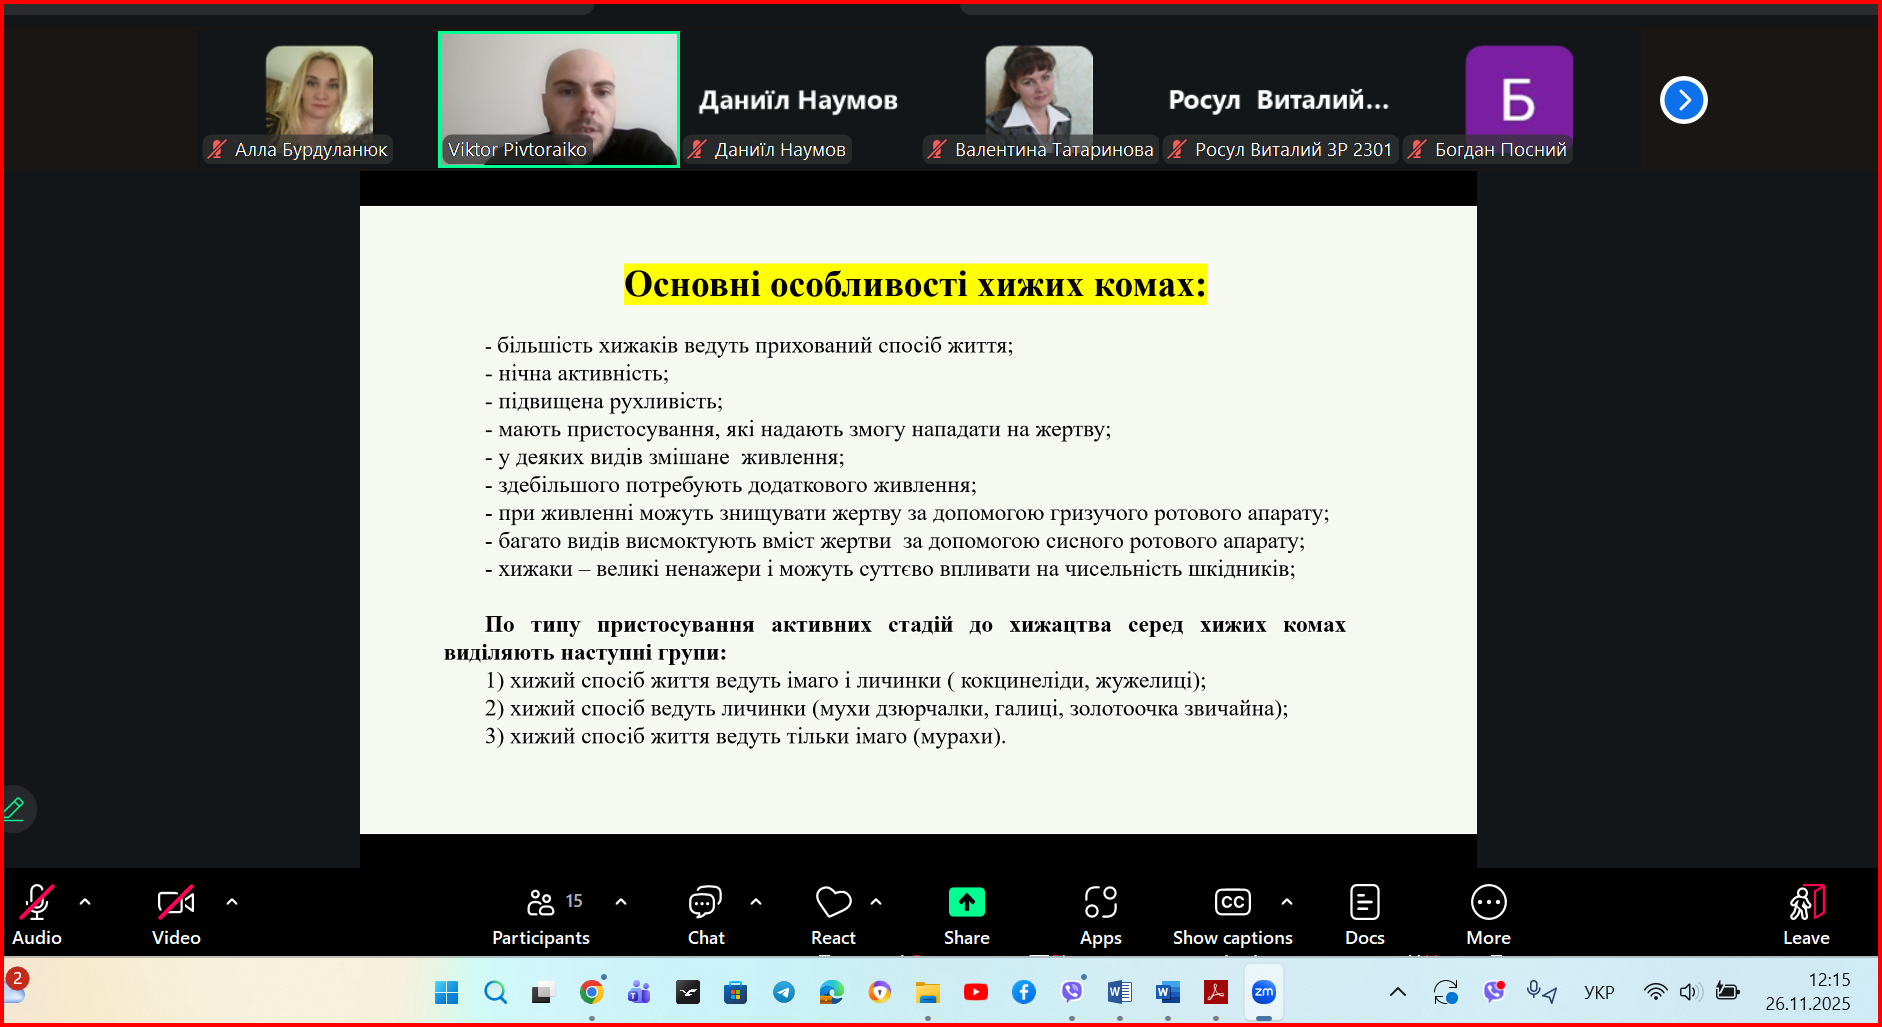Image resolution: width=1882 pixels, height=1027 pixels.
Task: Expand the caption options arrow
Action: 1287,902
